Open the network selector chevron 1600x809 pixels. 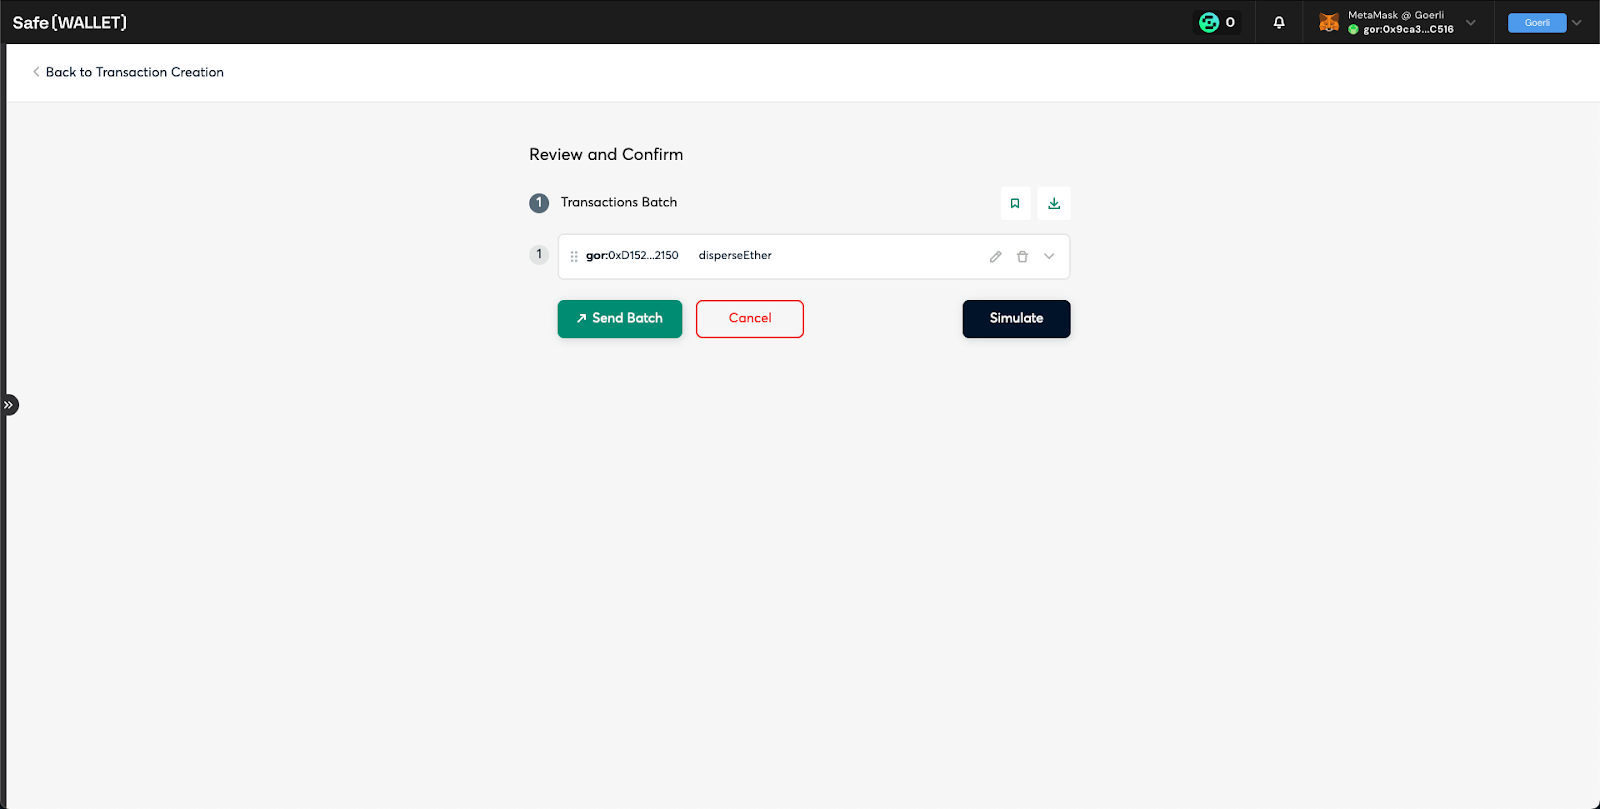[x=1577, y=22]
